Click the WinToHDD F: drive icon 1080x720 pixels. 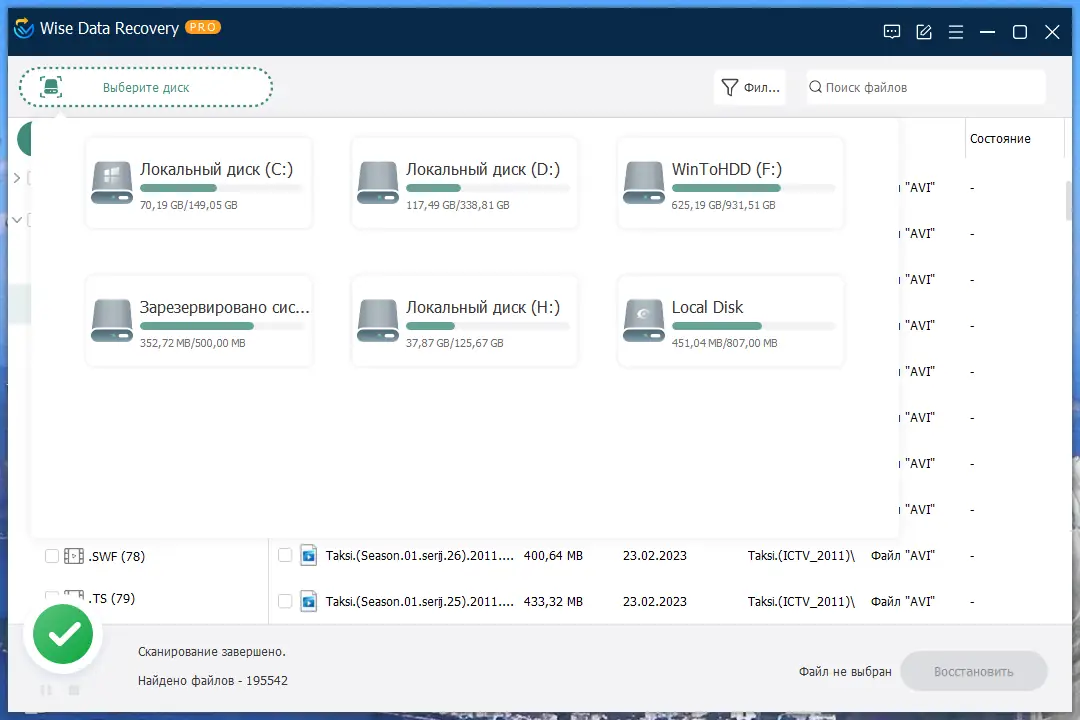point(643,183)
